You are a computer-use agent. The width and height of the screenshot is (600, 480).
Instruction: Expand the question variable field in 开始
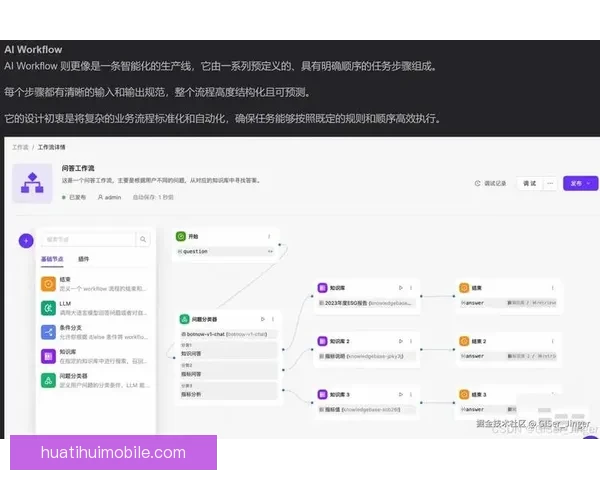pyautogui.click(x=226, y=251)
